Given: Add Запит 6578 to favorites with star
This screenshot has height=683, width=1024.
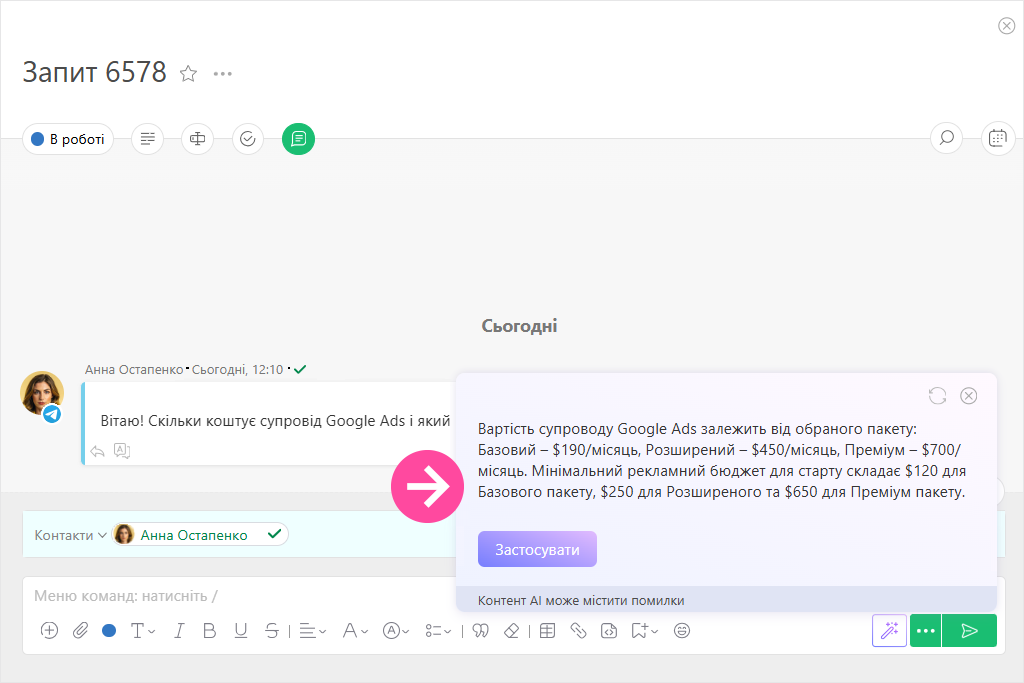Looking at the screenshot, I should click(x=188, y=73).
